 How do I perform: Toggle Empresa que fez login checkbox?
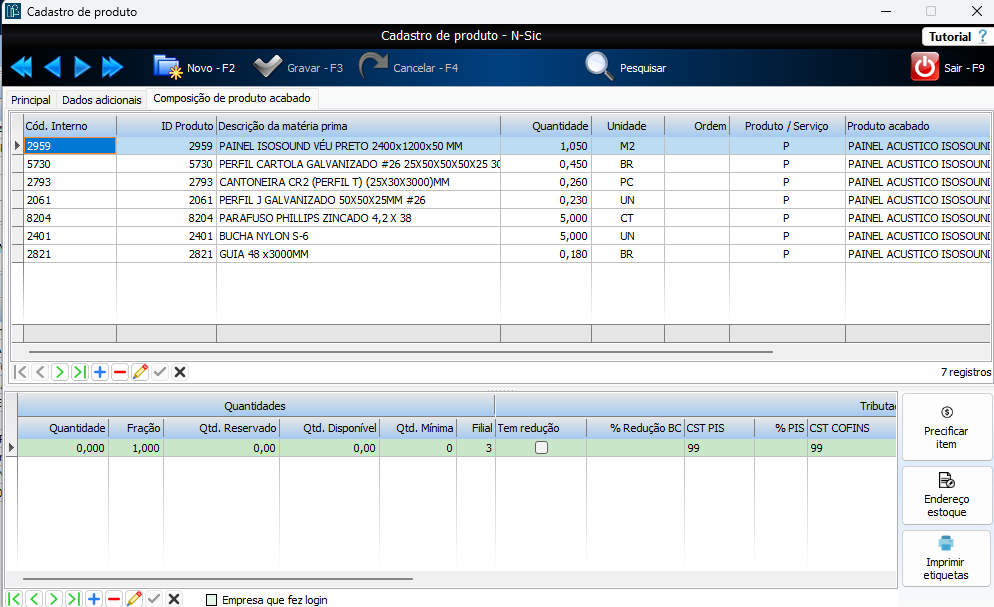click(212, 600)
